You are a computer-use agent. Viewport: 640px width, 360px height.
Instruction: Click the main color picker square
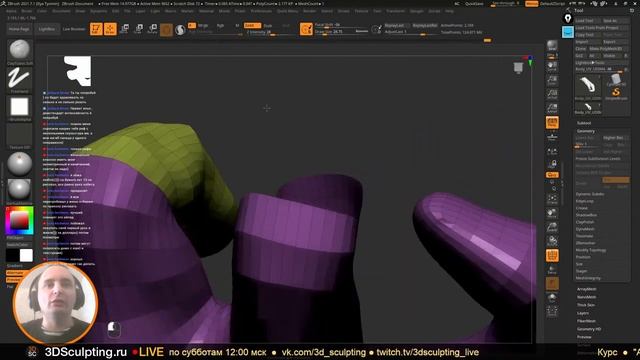(x=19, y=221)
